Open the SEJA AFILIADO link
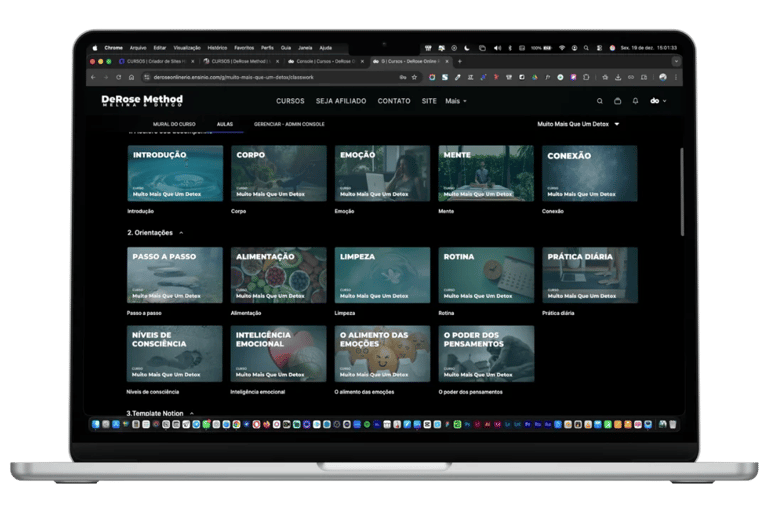The width and height of the screenshot is (768, 512). click(x=341, y=101)
